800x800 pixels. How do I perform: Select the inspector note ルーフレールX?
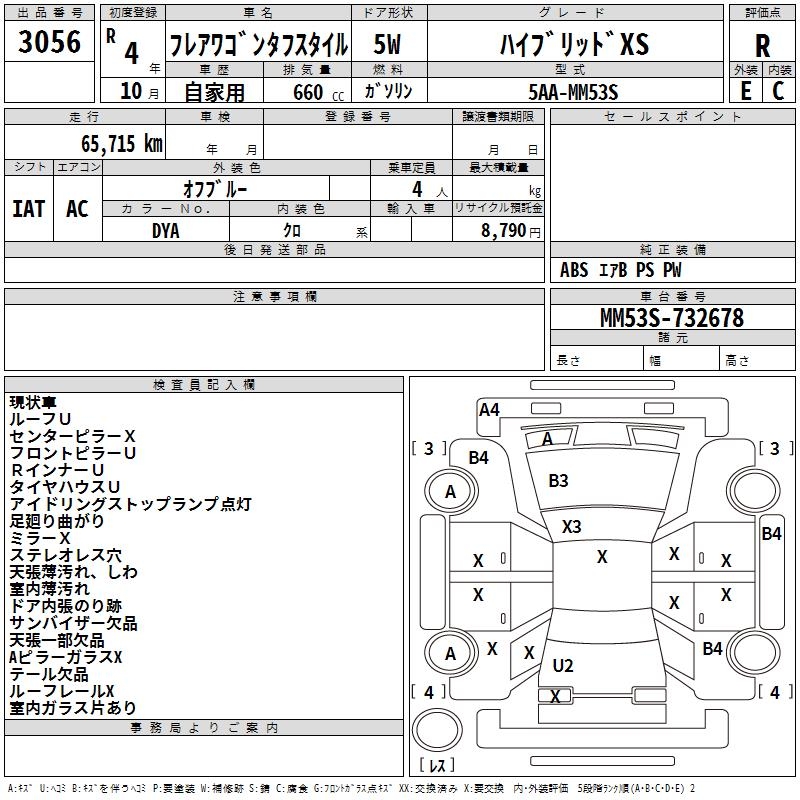click(x=61, y=691)
